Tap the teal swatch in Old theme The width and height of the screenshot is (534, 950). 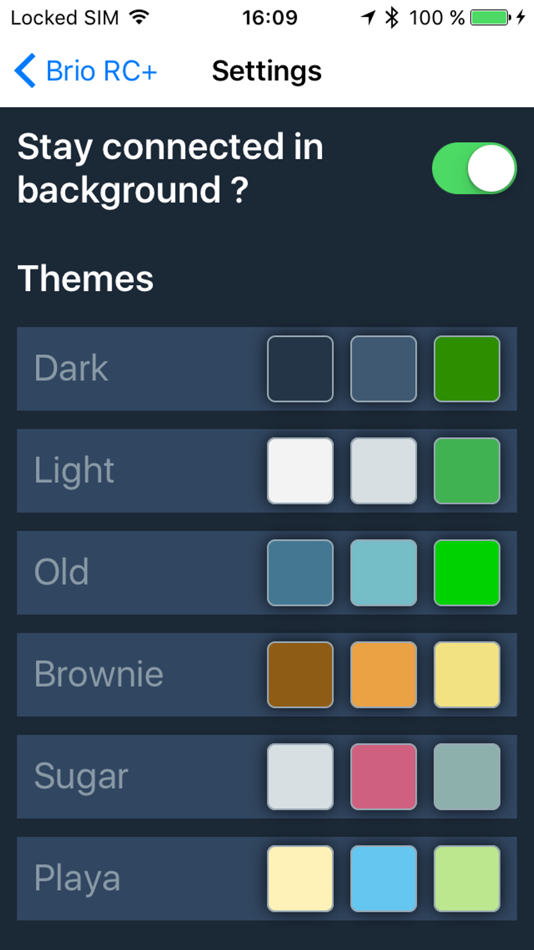(384, 572)
